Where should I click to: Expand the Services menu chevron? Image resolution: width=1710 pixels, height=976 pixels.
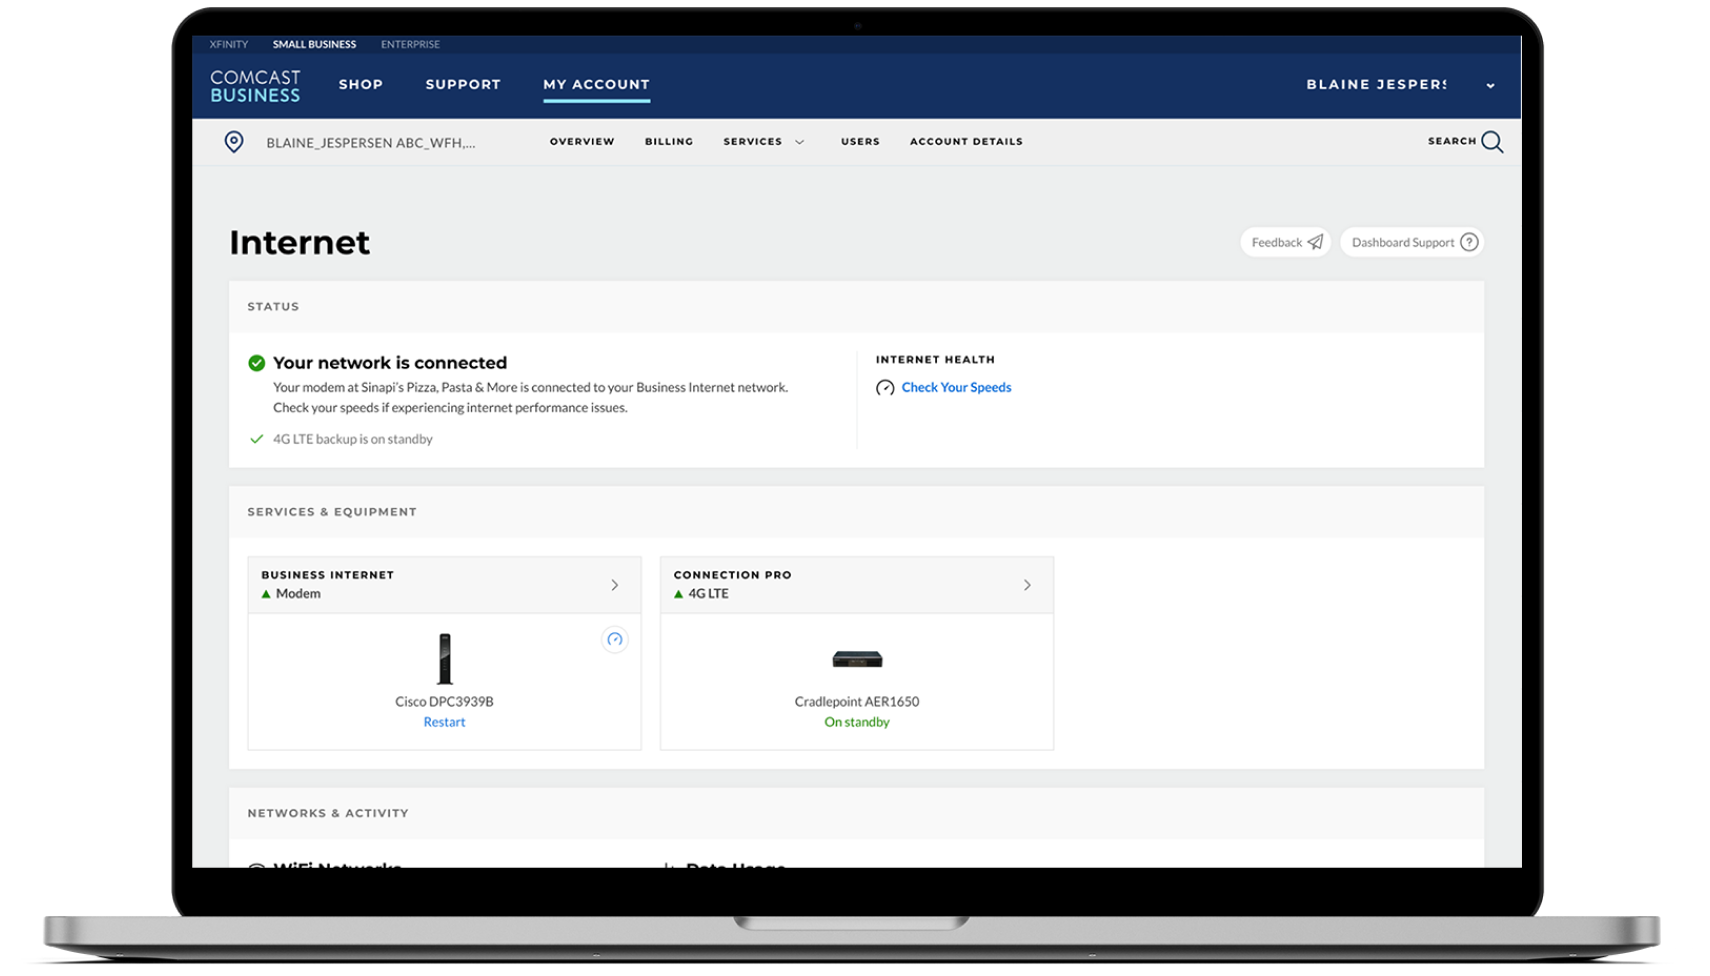(x=800, y=142)
